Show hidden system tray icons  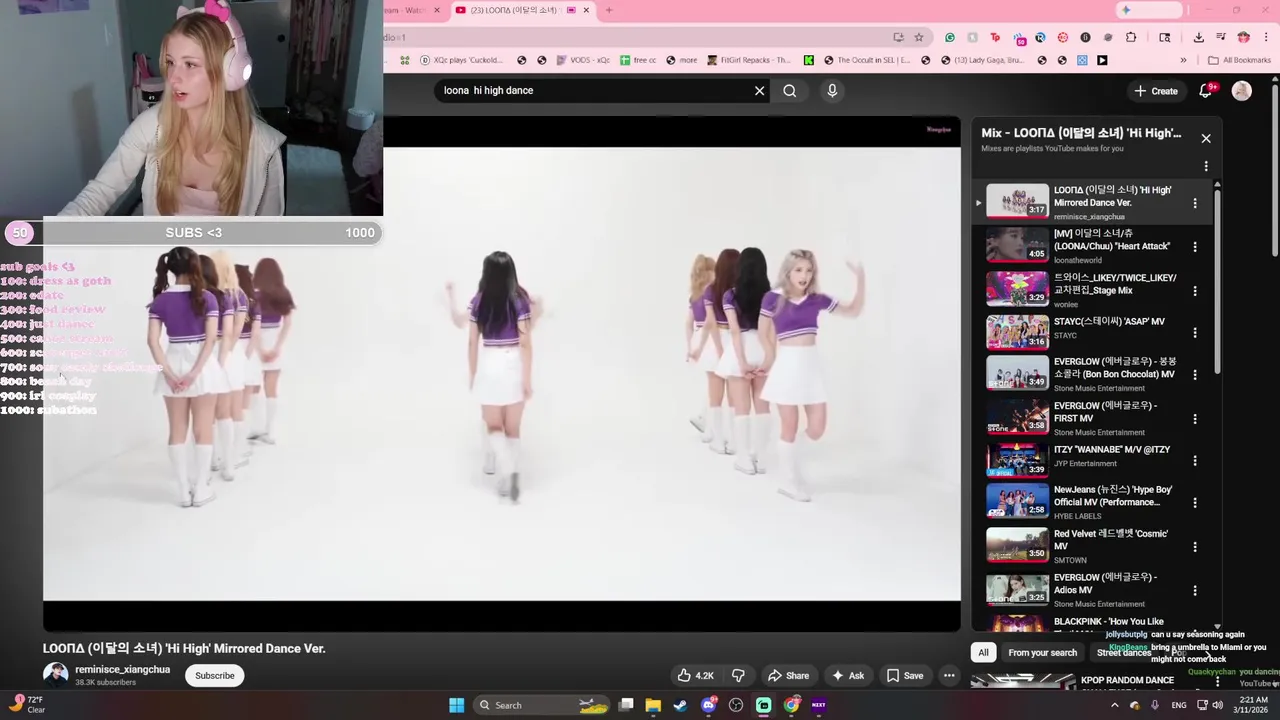coord(1115,705)
